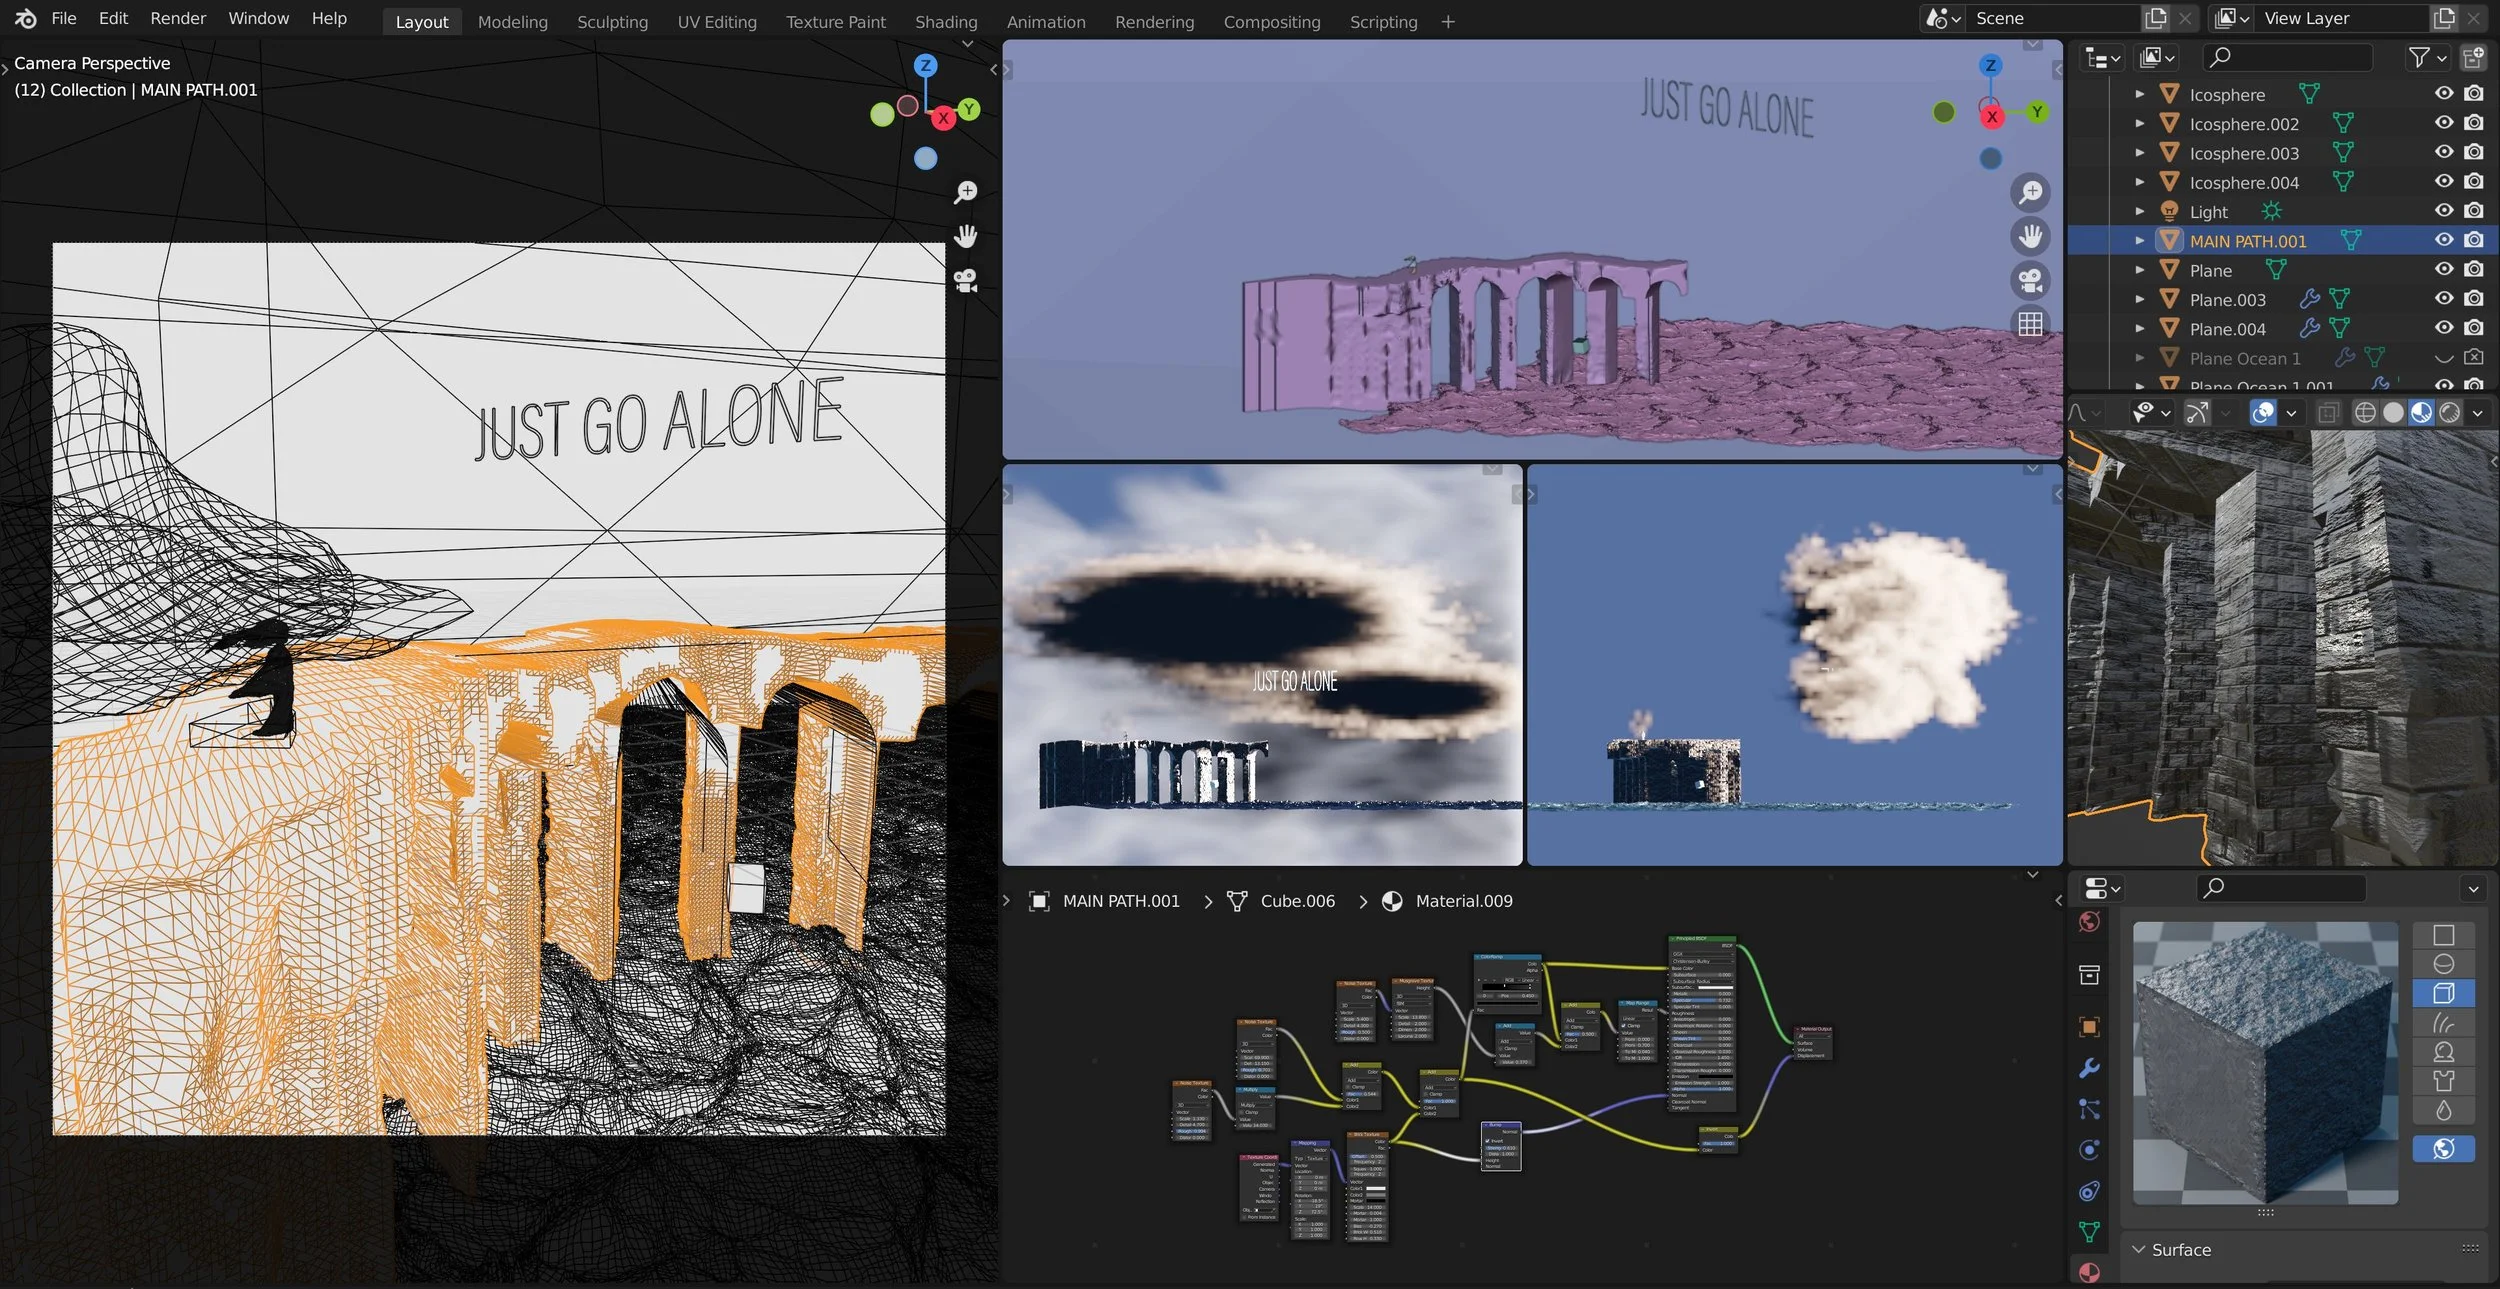The image size is (2500, 1289).
Task: Disable rendering for Plane.003 camera icon
Action: click(x=2473, y=299)
